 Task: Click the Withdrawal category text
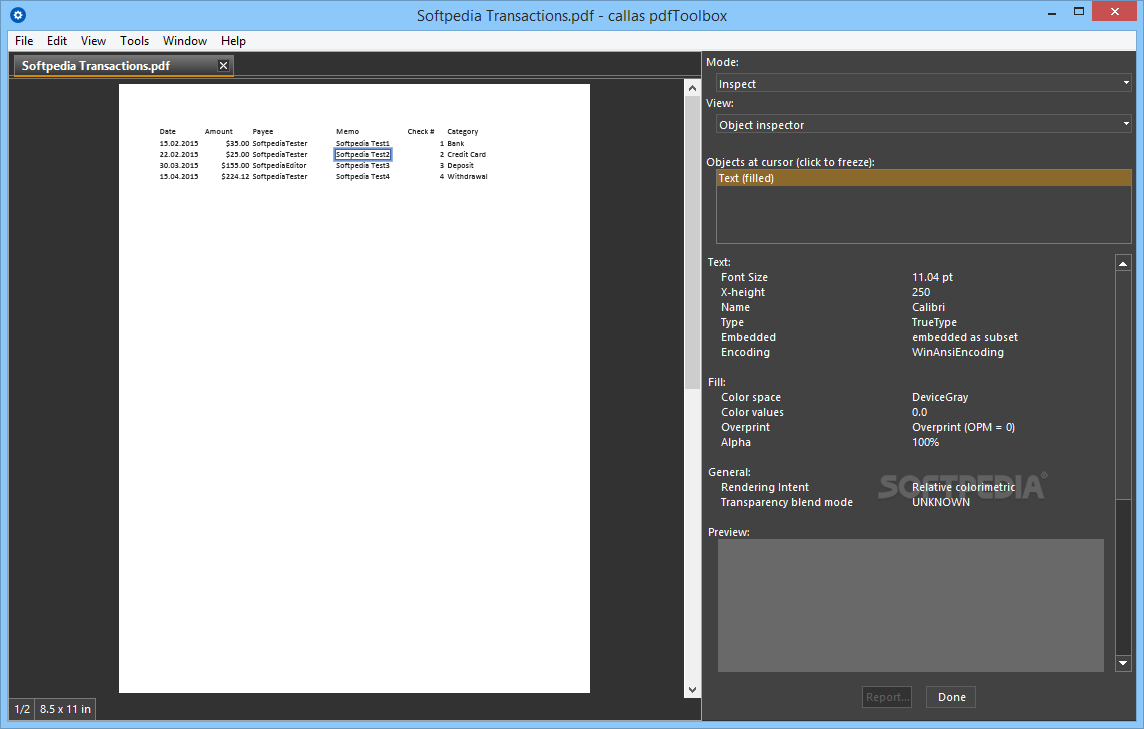(x=467, y=177)
